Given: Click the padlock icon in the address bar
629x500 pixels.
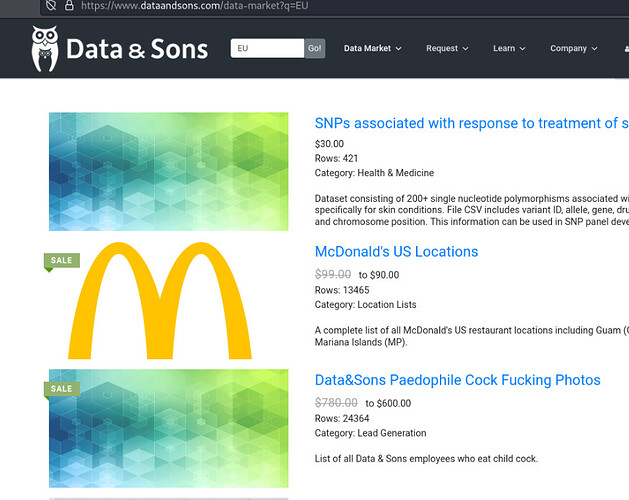Looking at the screenshot, I should tap(69, 5).
